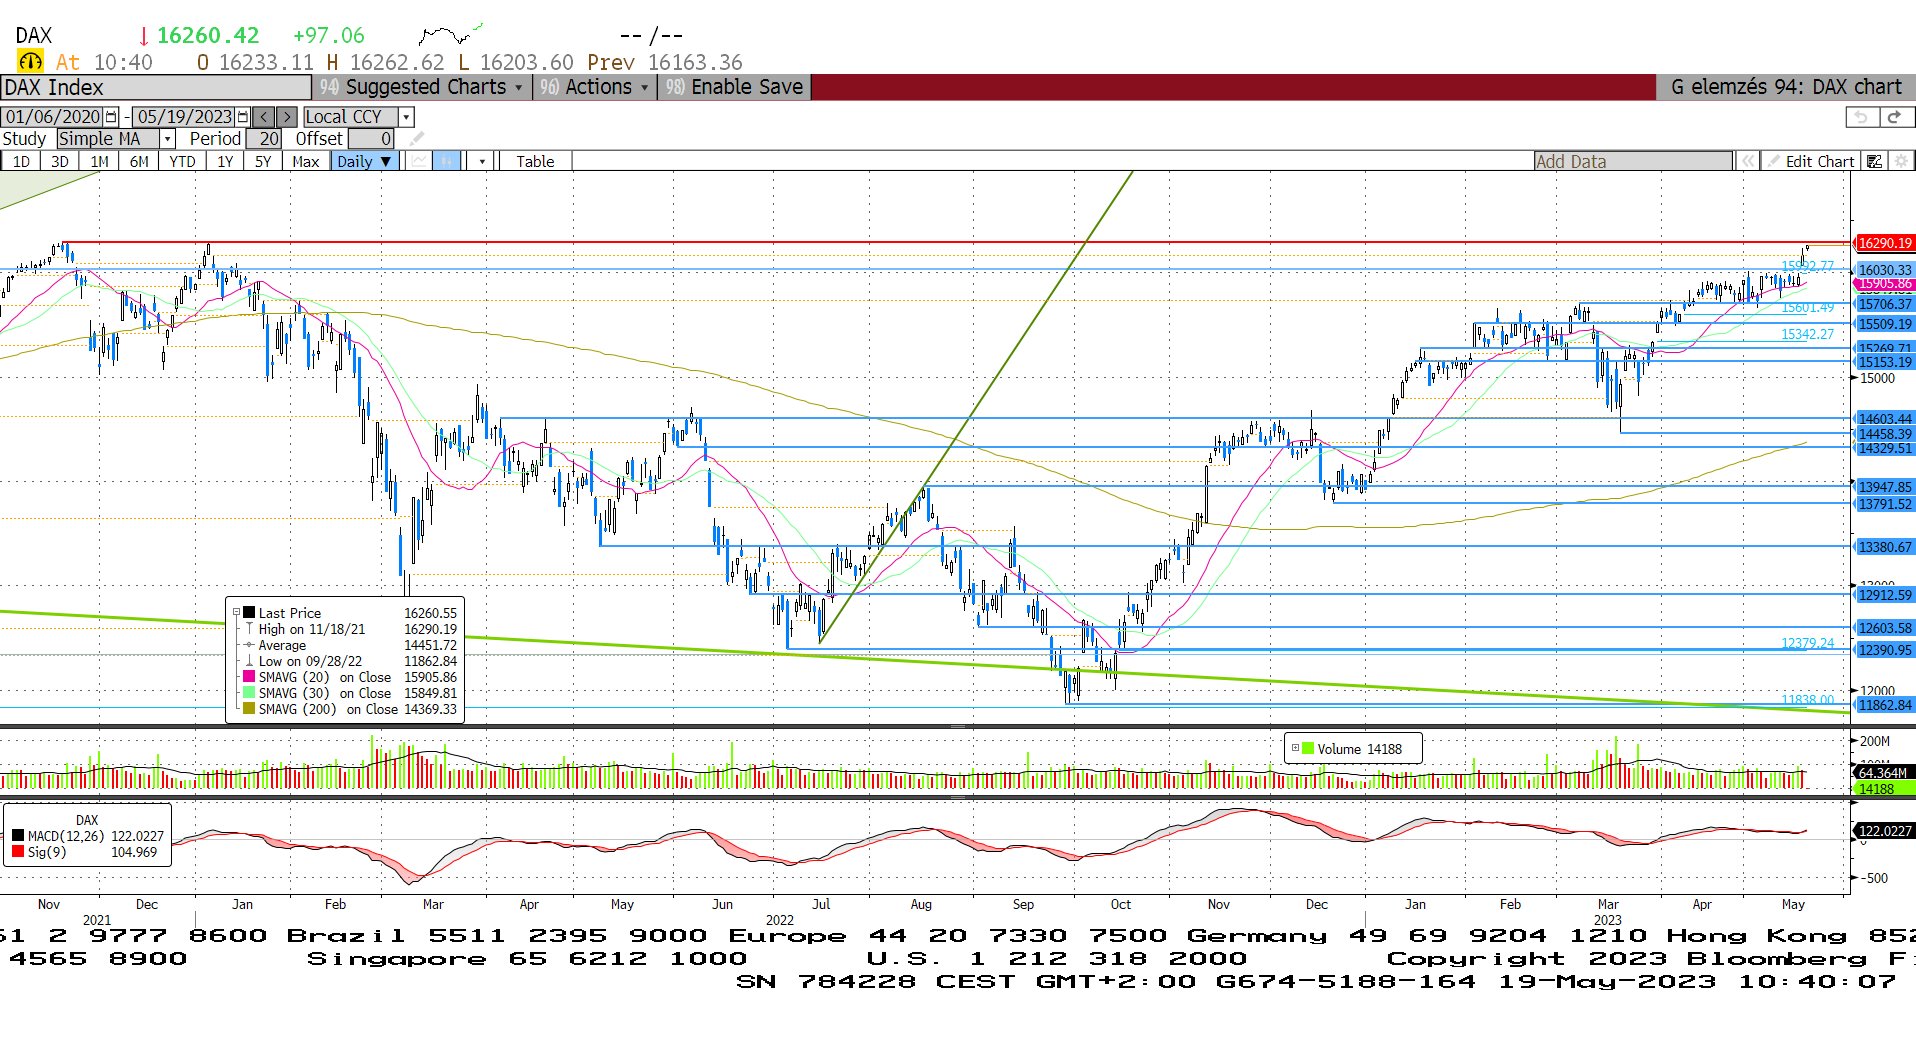This screenshot has width=1916, height=1037.
Task: Open Suggested Charts menu
Action: click(x=422, y=87)
